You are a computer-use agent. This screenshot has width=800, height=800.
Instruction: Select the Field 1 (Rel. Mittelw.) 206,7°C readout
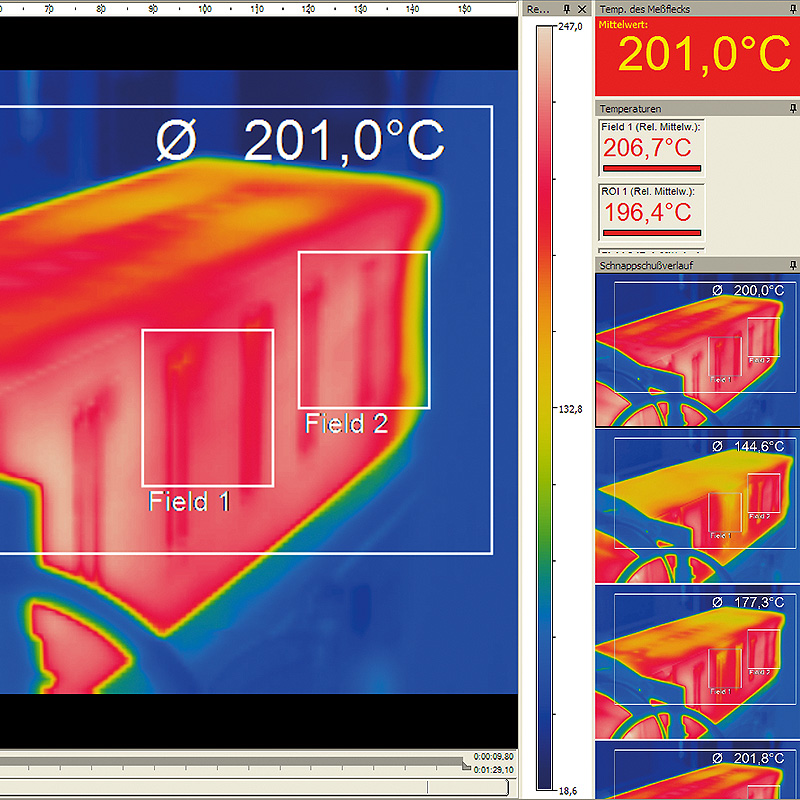click(x=651, y=148)
